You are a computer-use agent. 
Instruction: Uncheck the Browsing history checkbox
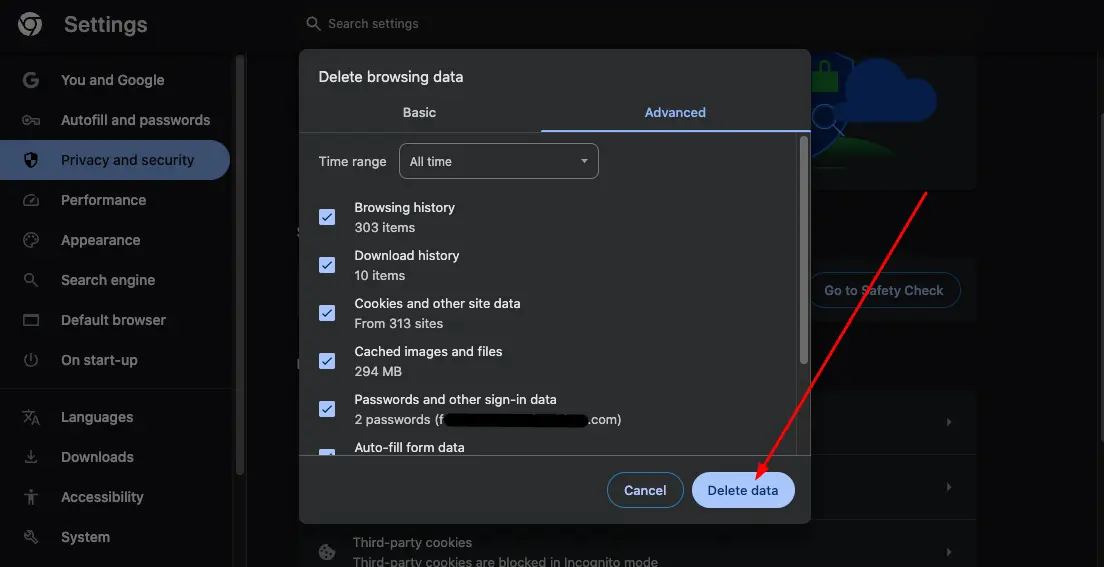pos(327,217)
